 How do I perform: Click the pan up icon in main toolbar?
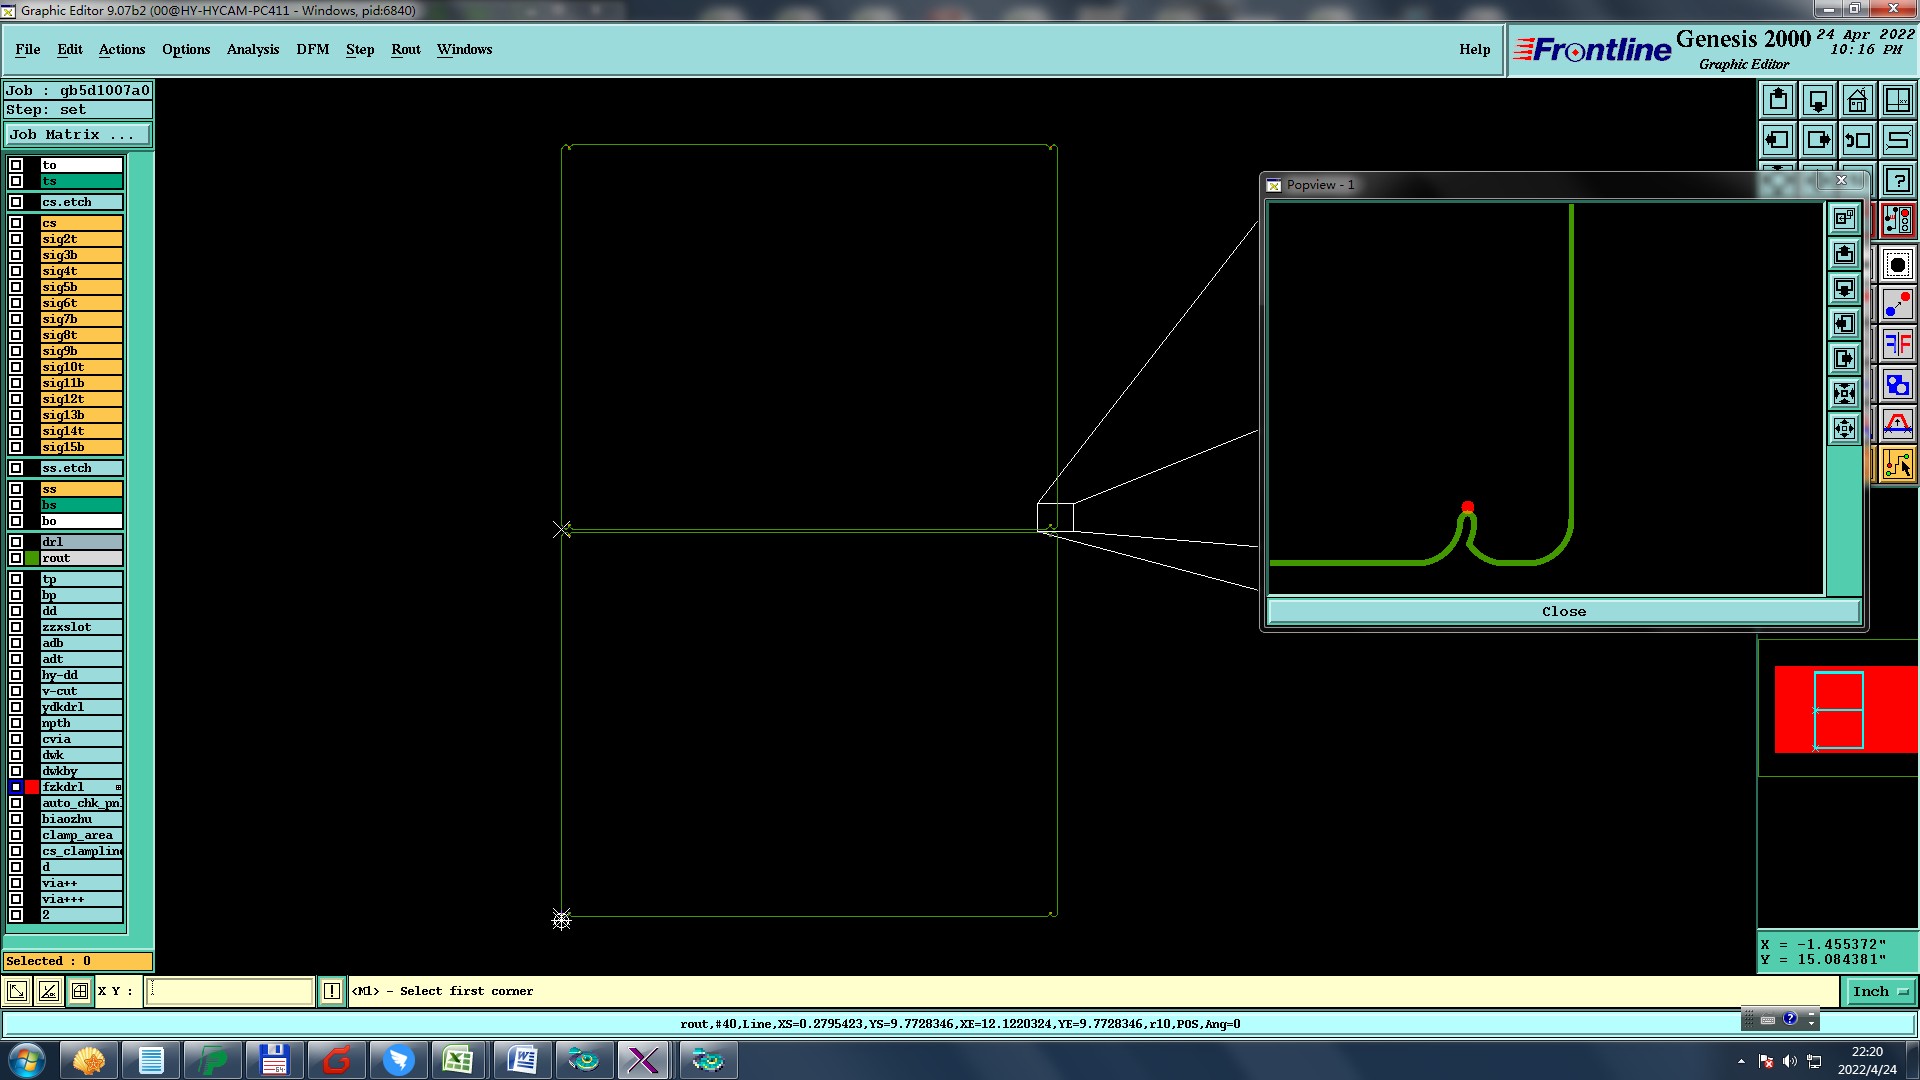click(1778, 100)
